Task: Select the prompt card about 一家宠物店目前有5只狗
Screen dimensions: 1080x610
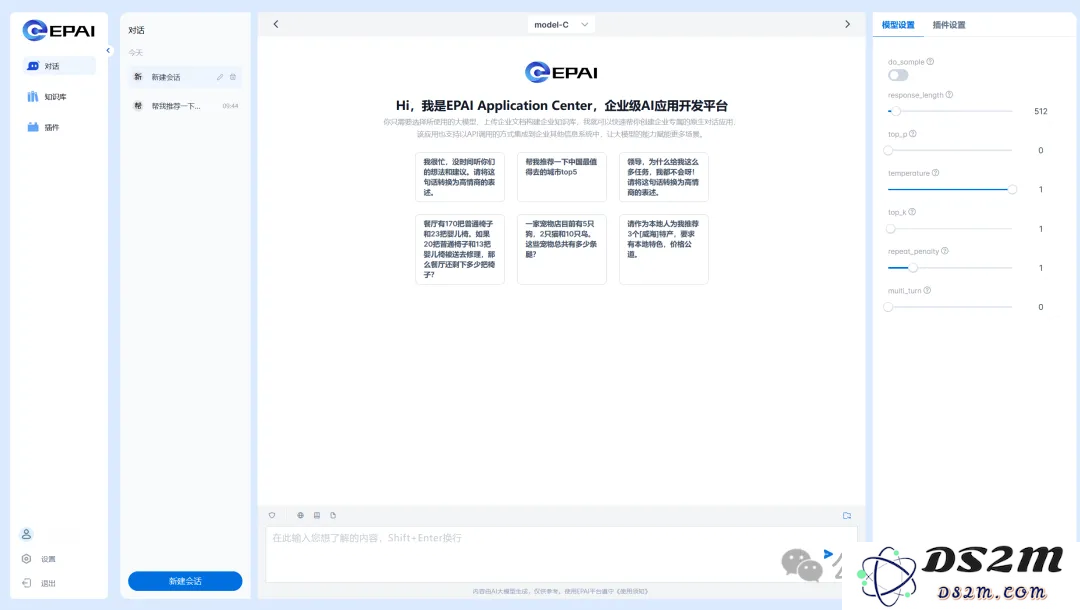Action: tap(561, 249)
